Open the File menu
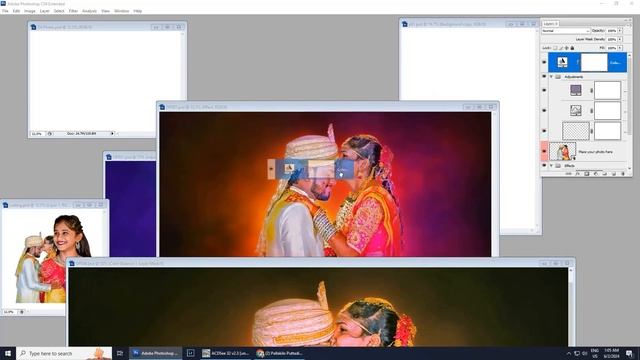The width and height of the screenshot is (640, 360). (x=5, y=11)
